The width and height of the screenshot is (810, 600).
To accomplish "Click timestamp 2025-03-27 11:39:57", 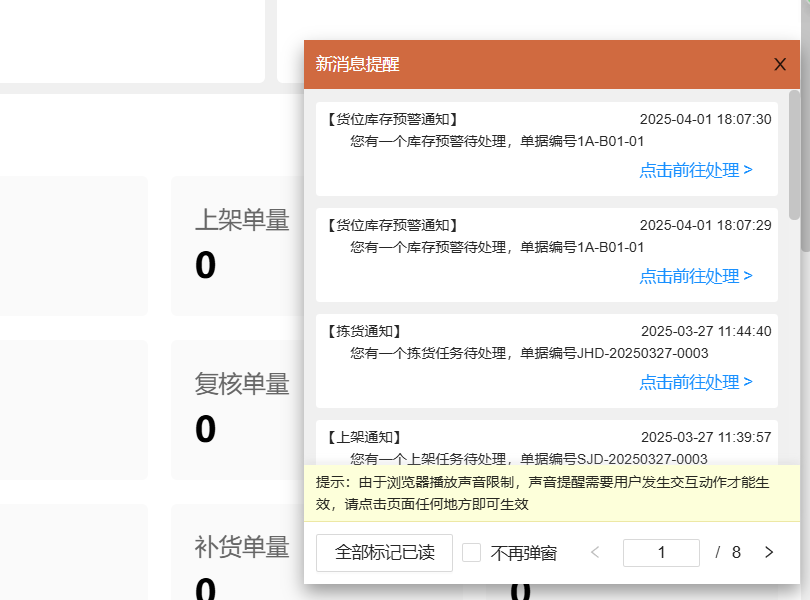I will click(706, 437).
